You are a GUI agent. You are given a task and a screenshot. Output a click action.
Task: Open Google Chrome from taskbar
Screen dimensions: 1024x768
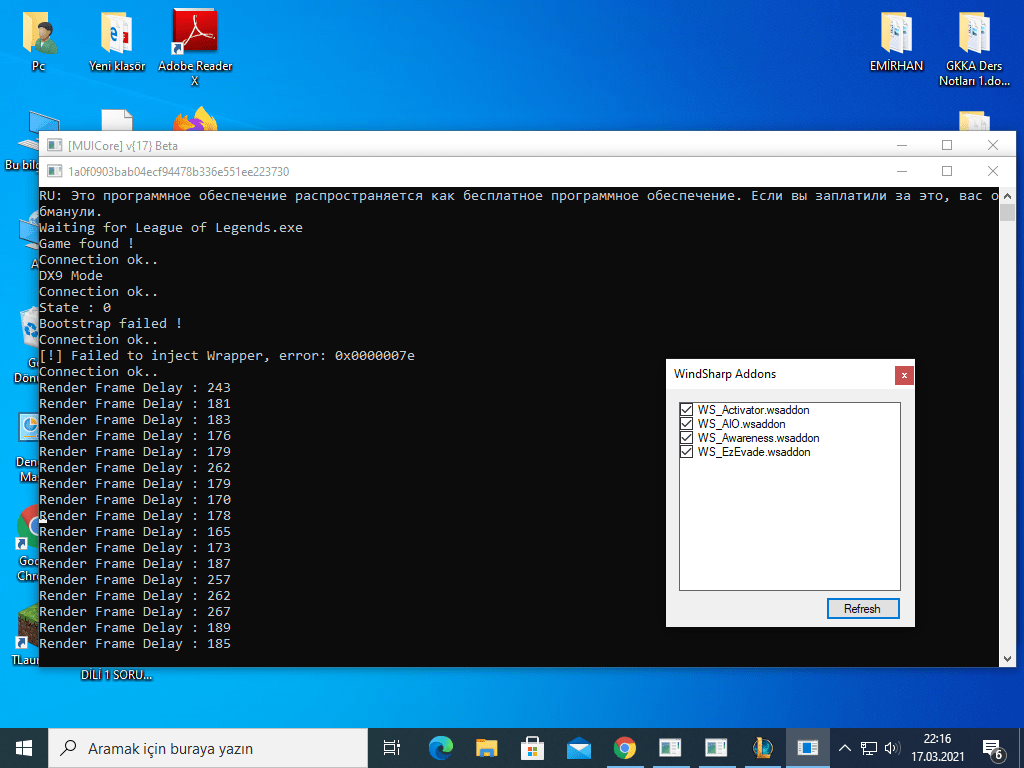click(624, 748)
